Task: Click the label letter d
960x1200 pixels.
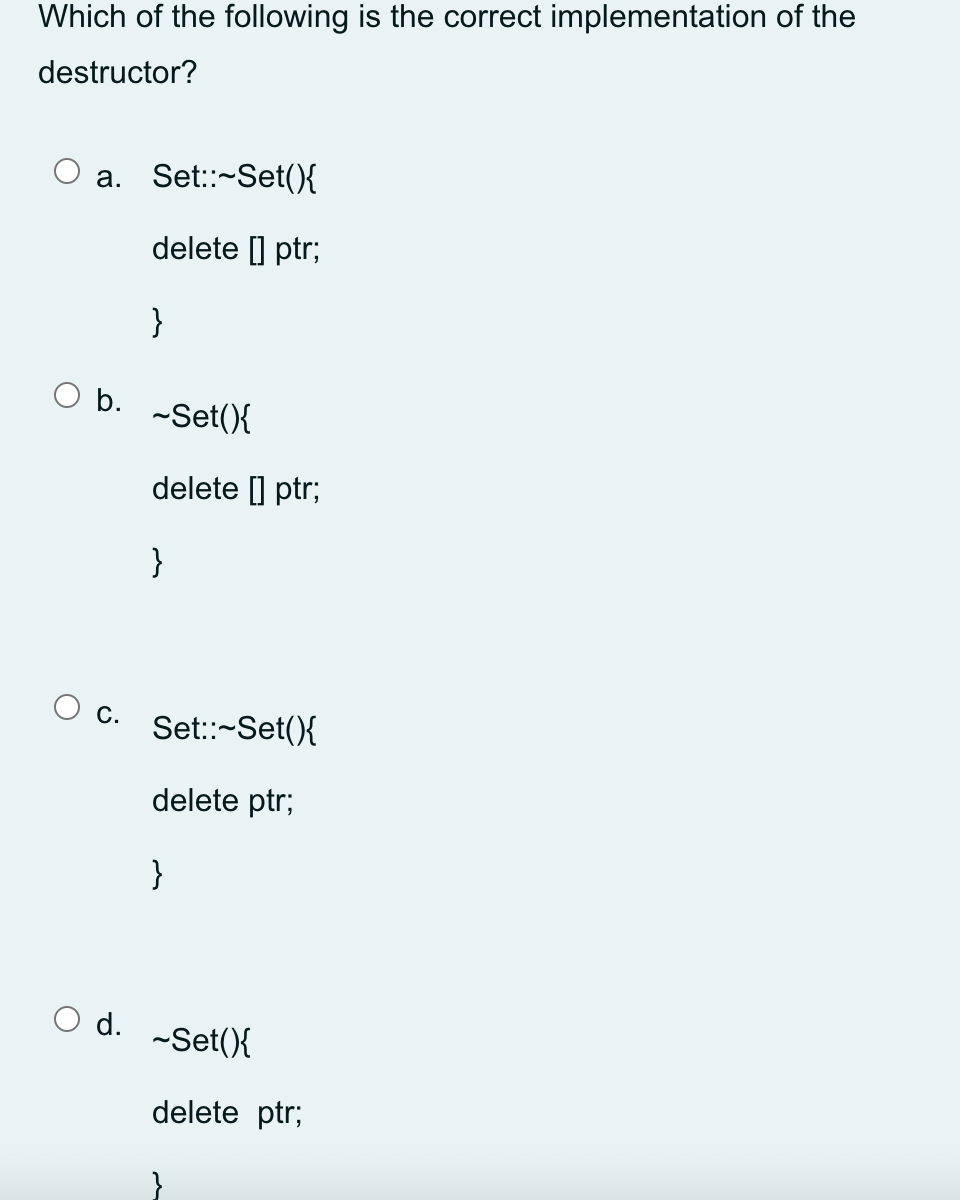Action: [108, 1024]
